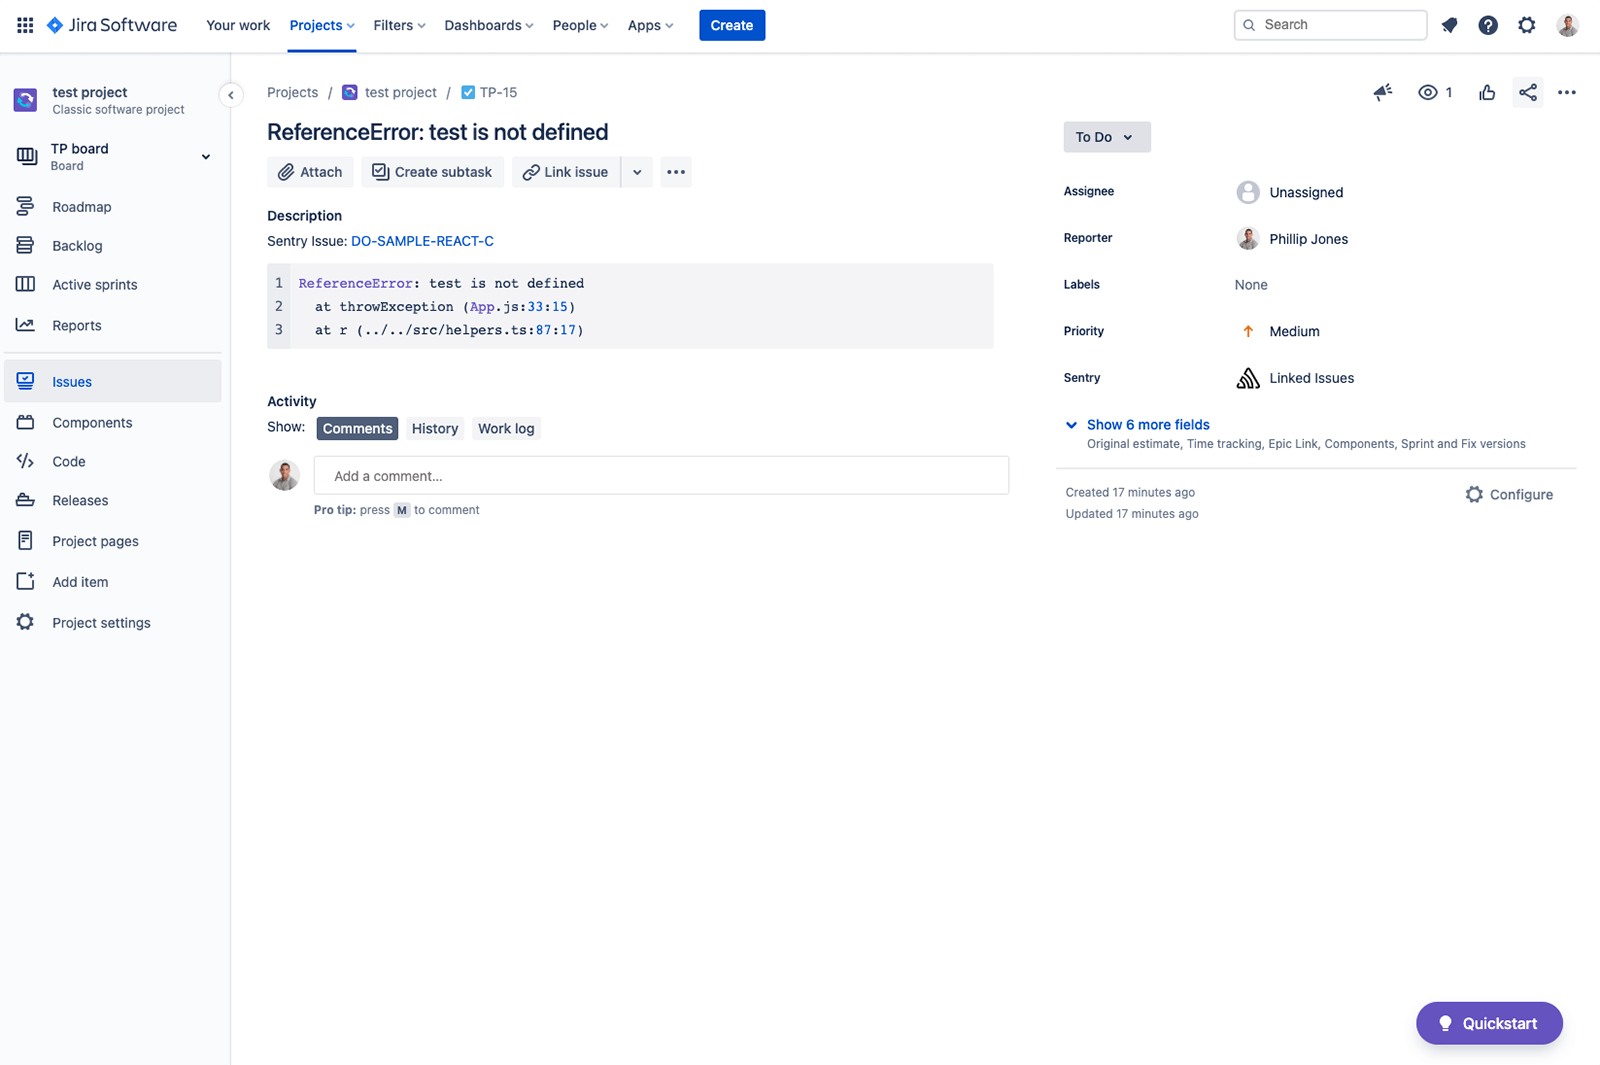Open the DO-SAMPLE-REACT-C Sentry link
Viewport: 1600px width, 1065px height.
click(422, 241)
